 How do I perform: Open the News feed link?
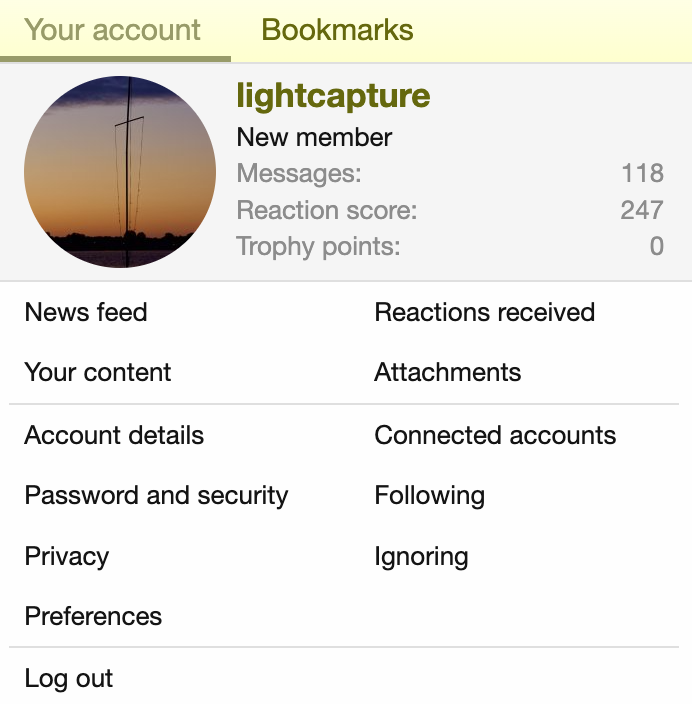point(86,312)
